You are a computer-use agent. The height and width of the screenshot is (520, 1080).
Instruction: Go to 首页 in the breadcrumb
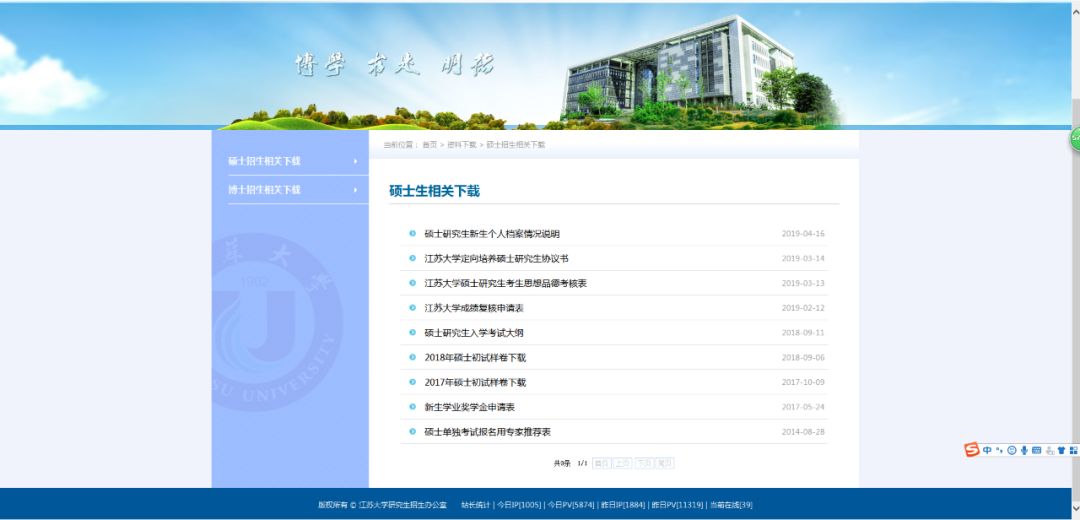coord(430,145)
